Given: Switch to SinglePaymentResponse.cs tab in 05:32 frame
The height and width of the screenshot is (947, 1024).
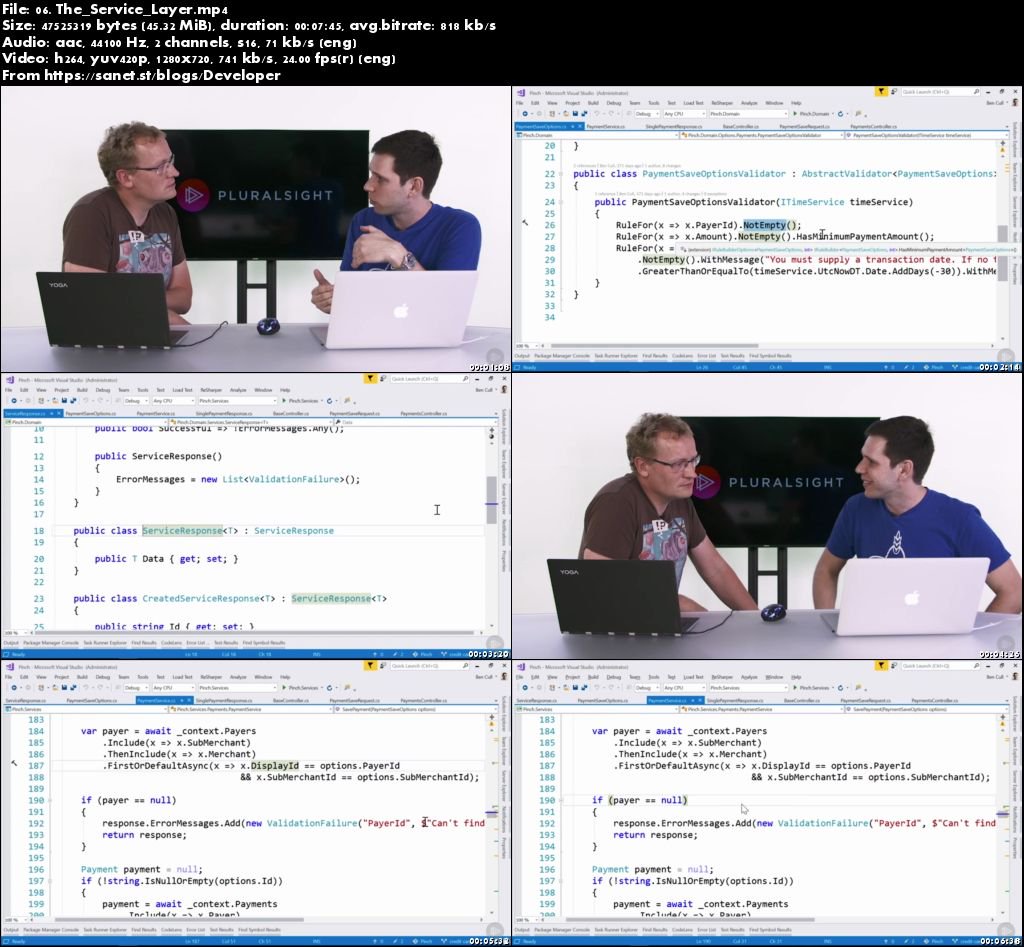Looking at the screenshot, I should (x=224, y=700).
